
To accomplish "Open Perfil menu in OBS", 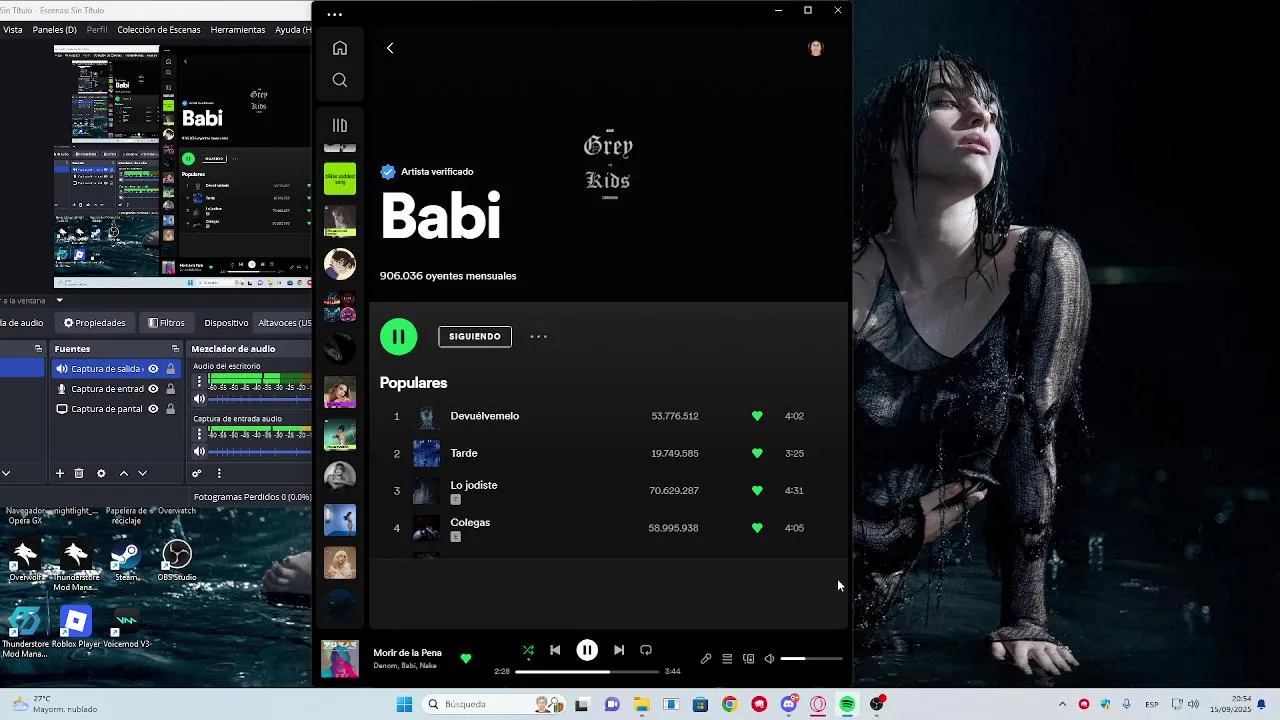I will point(97,30).
